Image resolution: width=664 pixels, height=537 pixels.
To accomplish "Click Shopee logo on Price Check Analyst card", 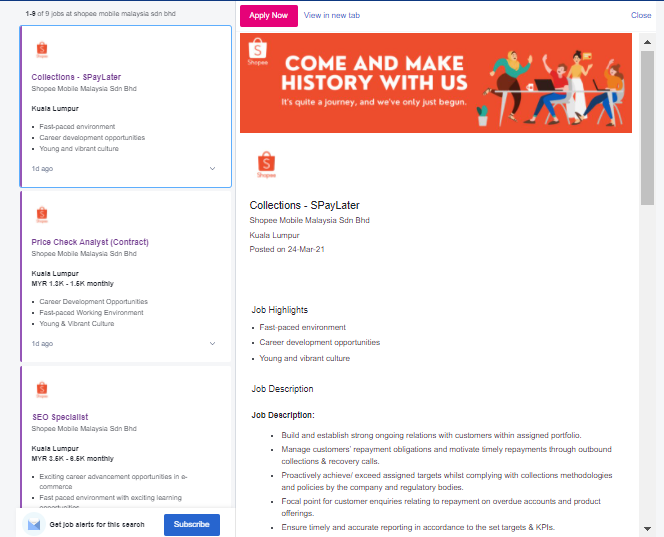I will click(x=42, y=215).
